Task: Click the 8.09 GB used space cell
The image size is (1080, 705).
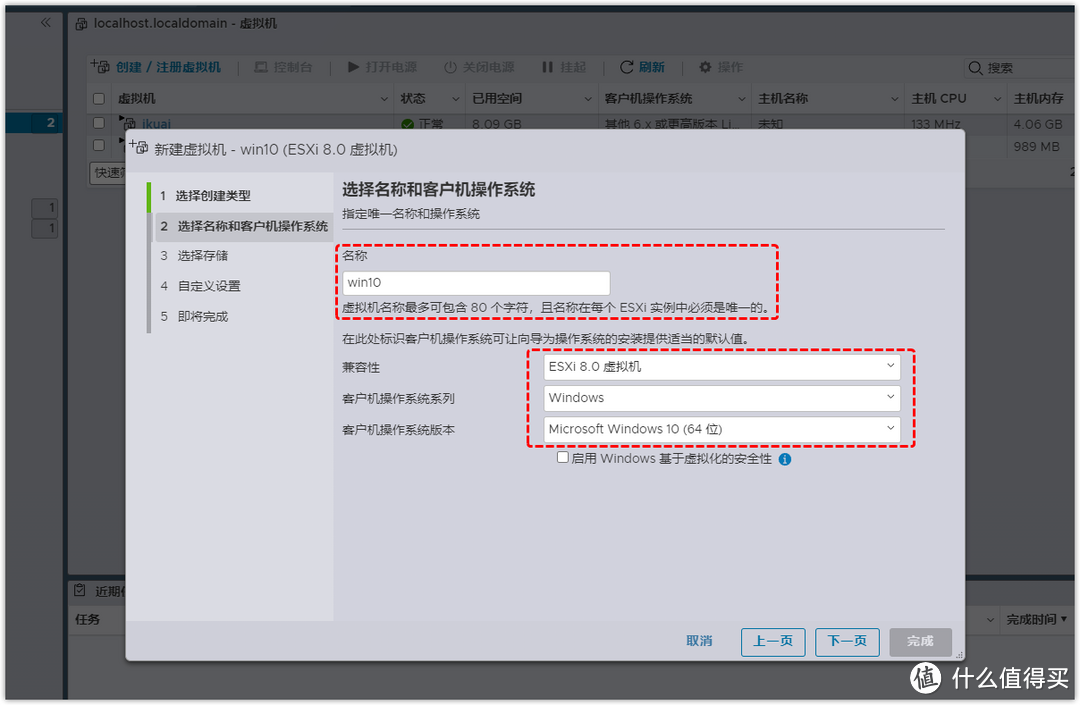Action: [497, 124]
